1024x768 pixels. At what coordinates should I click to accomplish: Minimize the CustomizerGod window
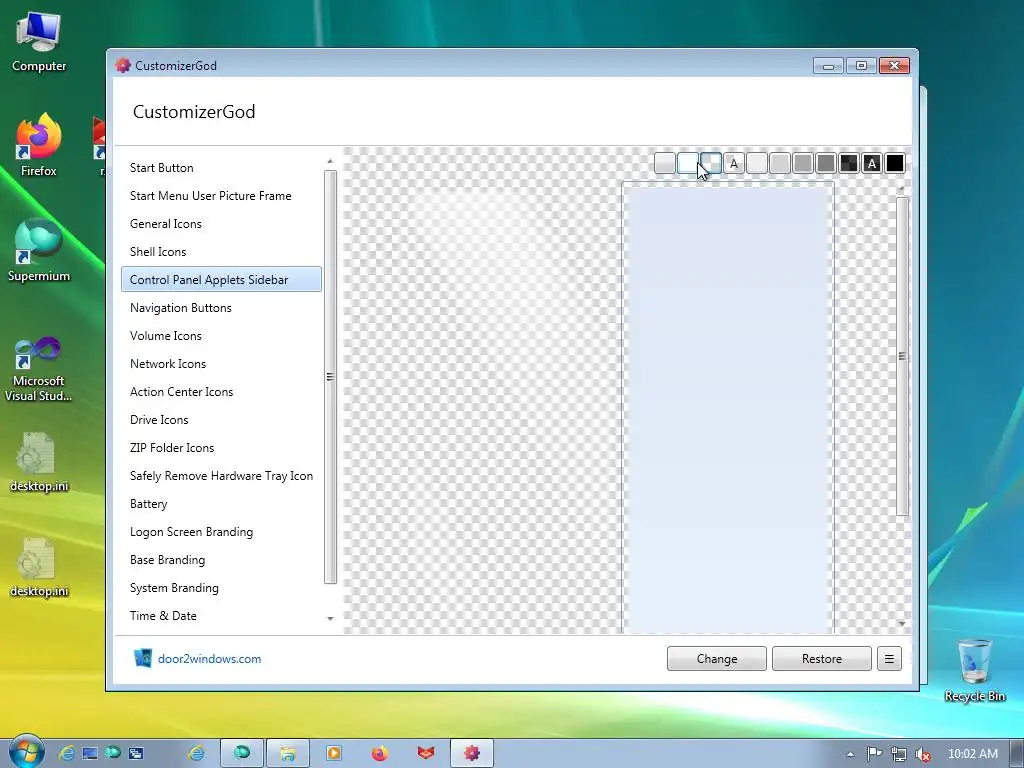coord(828,65)
